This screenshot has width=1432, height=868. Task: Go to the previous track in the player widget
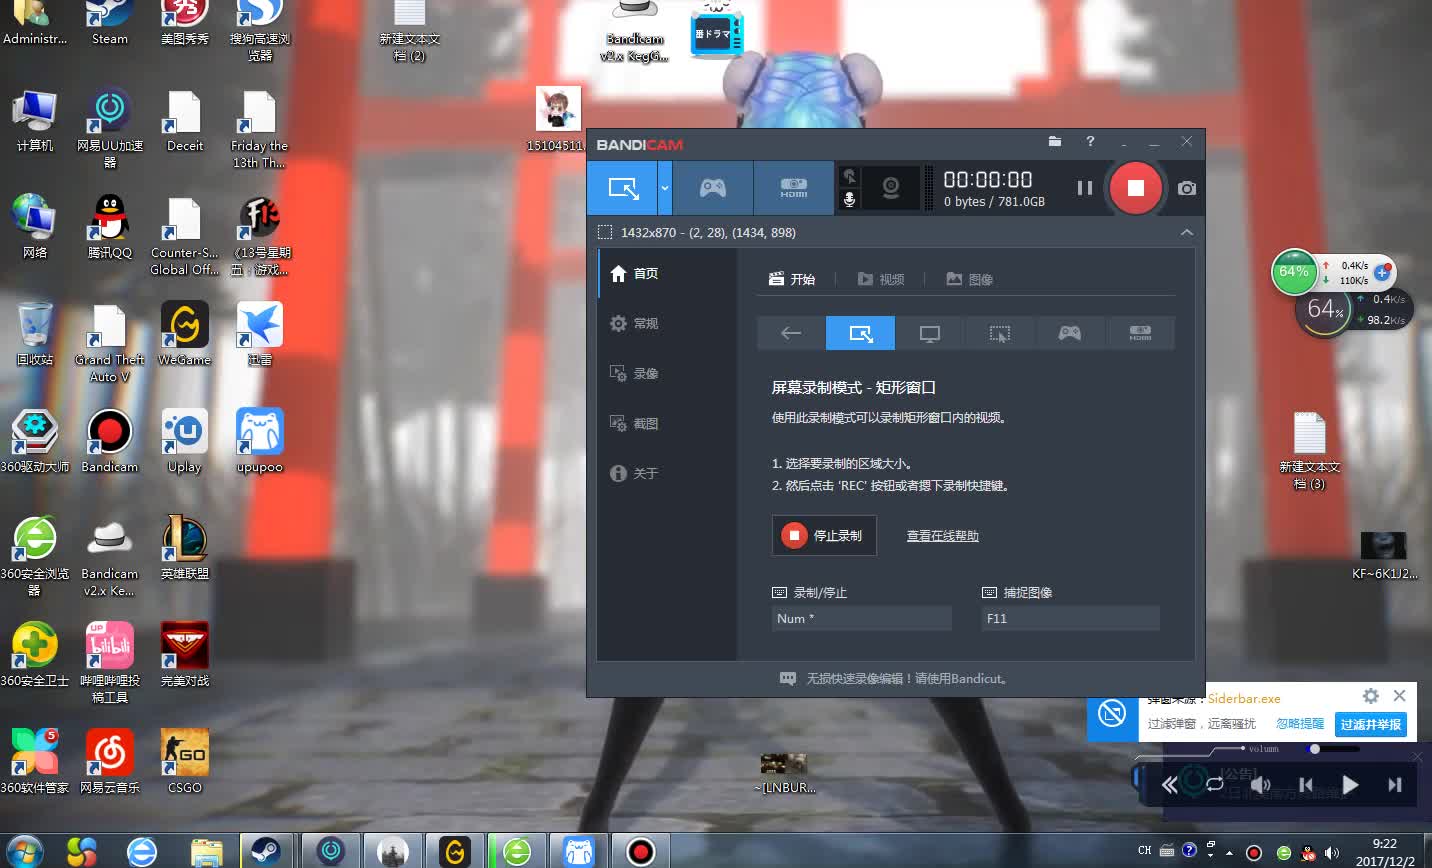[1305, 785]
